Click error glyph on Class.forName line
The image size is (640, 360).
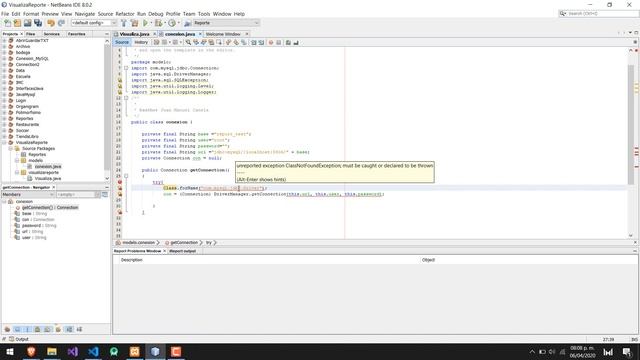[120, 188]
